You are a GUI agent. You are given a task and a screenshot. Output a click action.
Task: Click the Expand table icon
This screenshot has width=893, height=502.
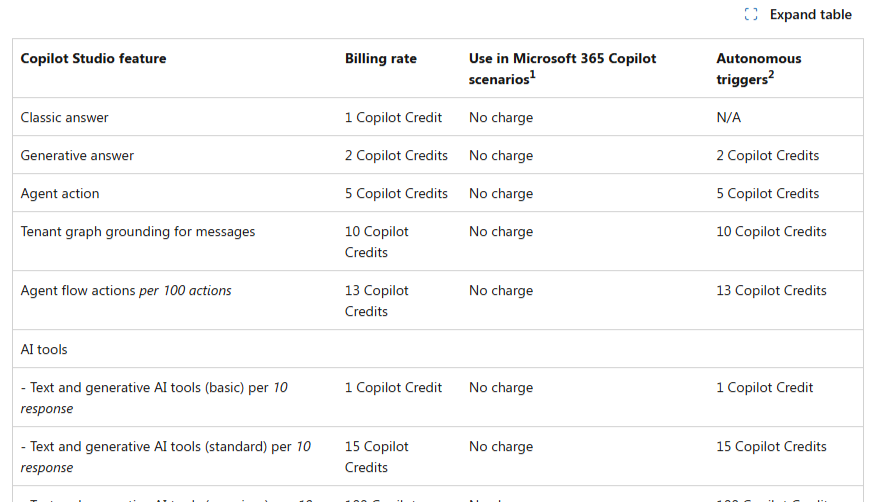click(x=752, y=15)
